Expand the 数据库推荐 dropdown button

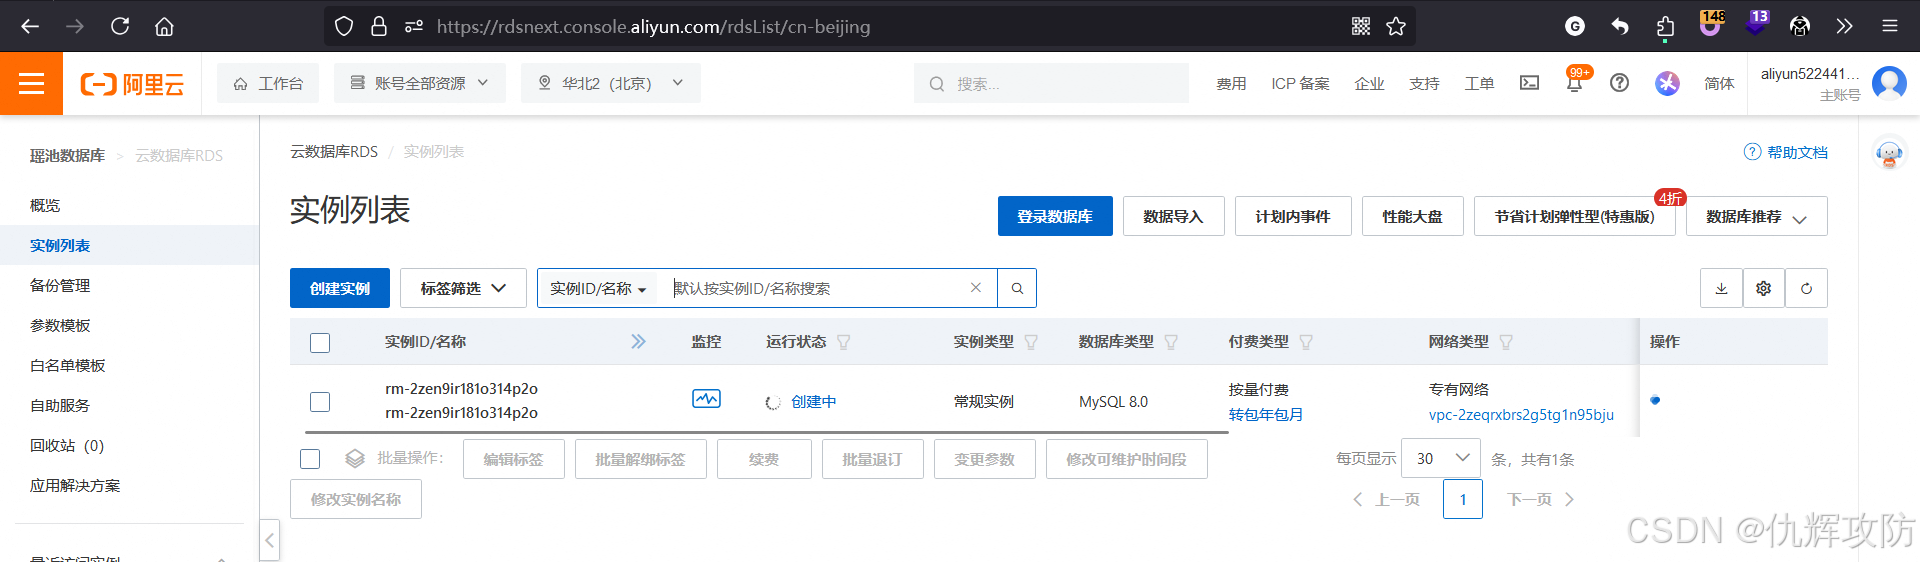[x=1756, y=216]
